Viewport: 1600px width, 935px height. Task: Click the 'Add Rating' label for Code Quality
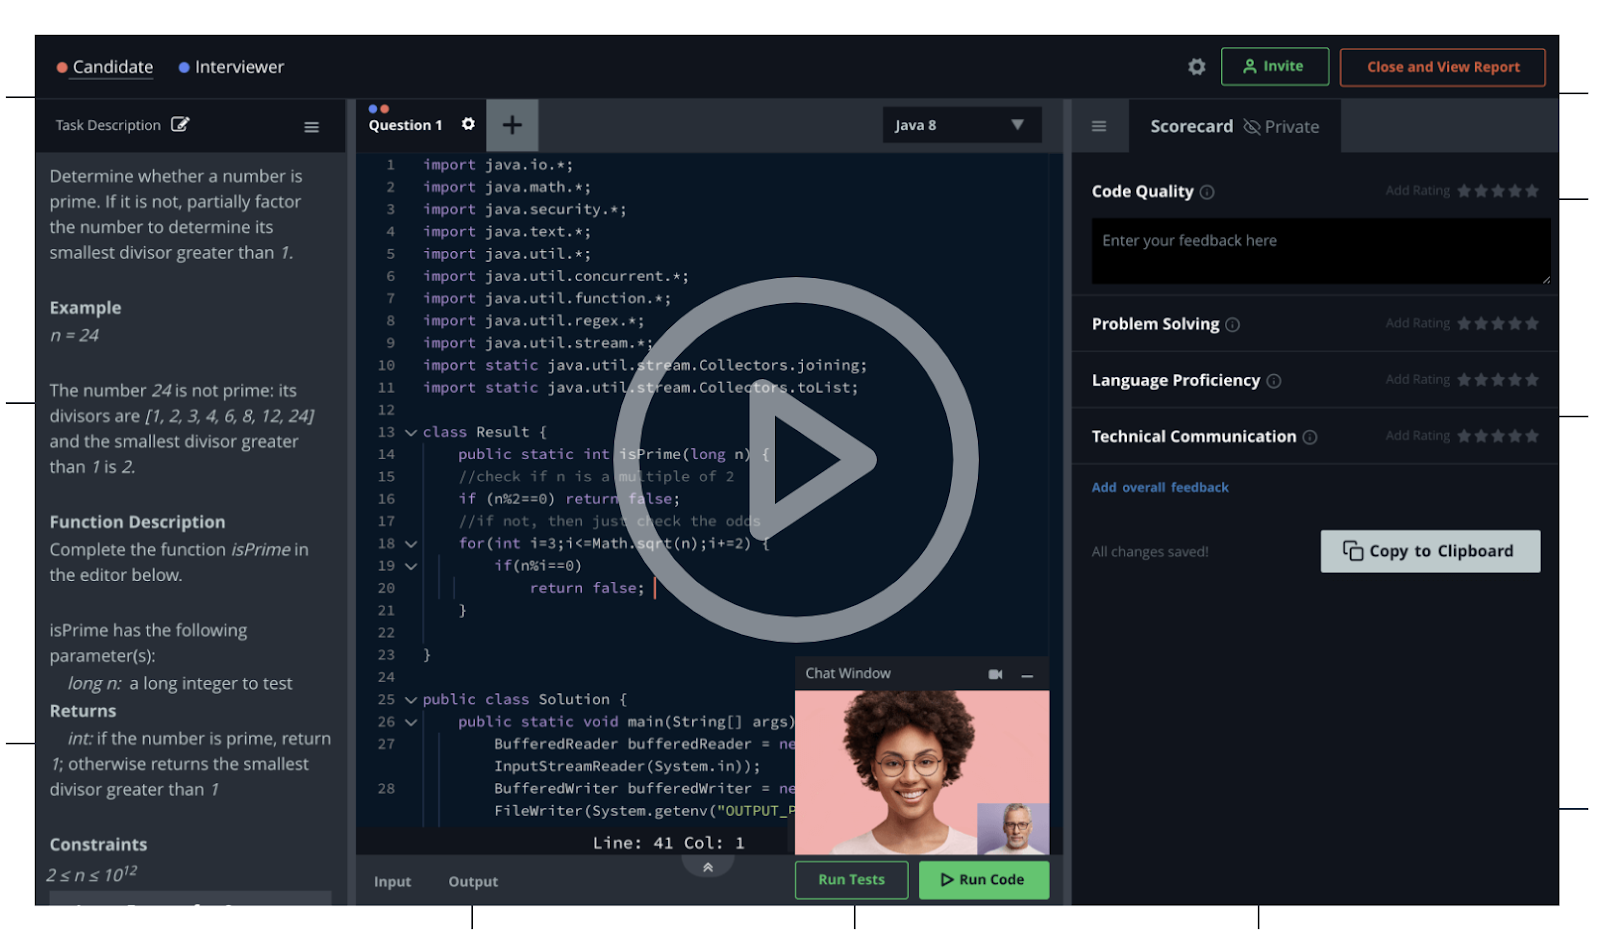point(1417,191)
